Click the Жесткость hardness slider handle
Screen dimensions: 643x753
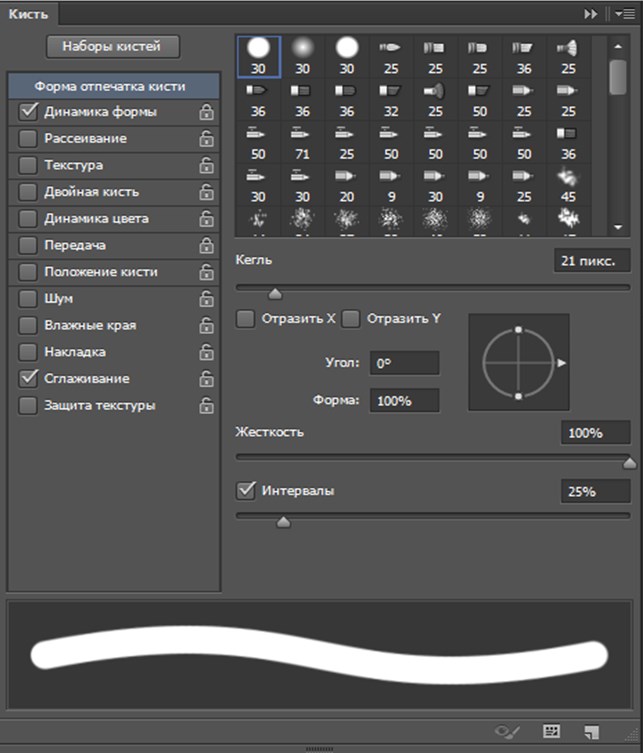tap(630, 463)
